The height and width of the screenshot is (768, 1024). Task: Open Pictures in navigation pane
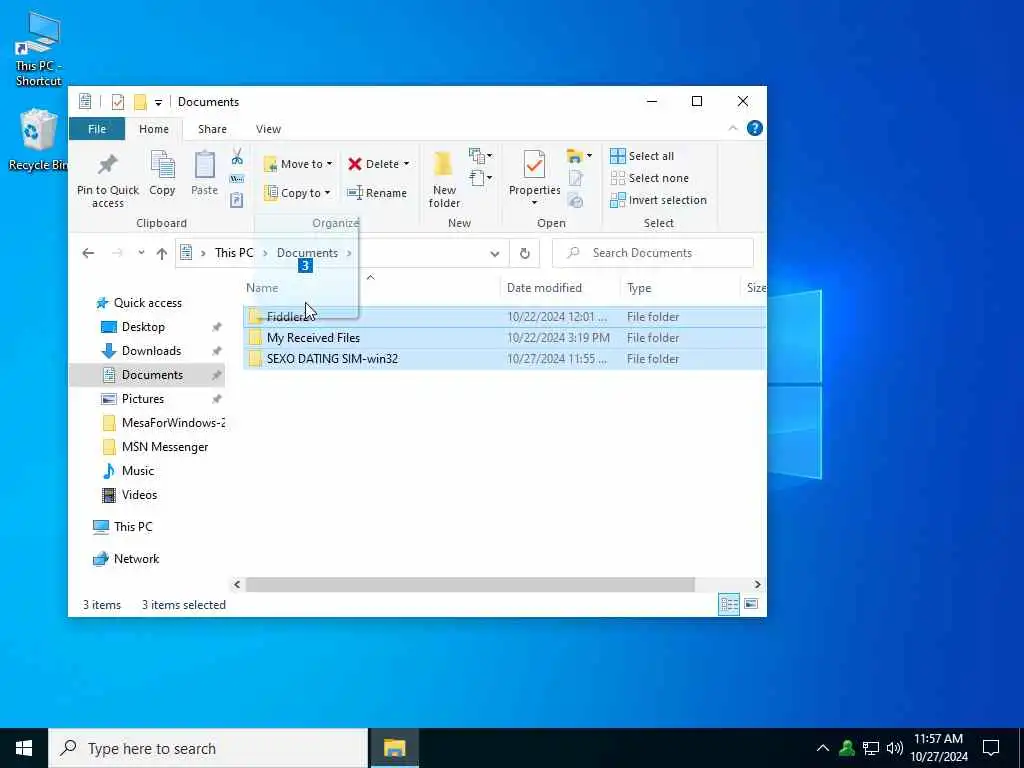pos(142,399)
